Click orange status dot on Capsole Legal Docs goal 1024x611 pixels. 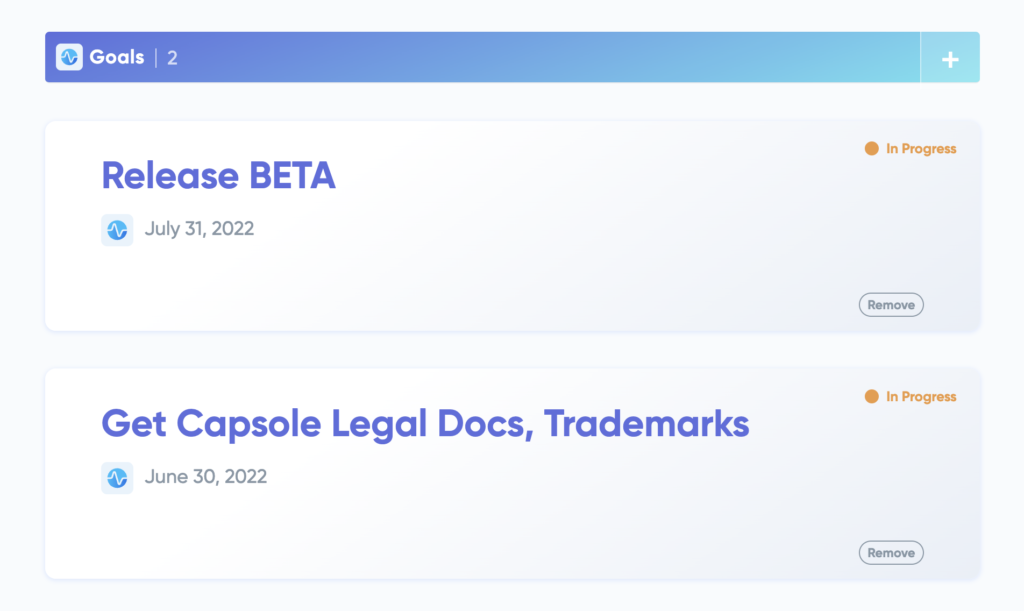pos(871,397)
